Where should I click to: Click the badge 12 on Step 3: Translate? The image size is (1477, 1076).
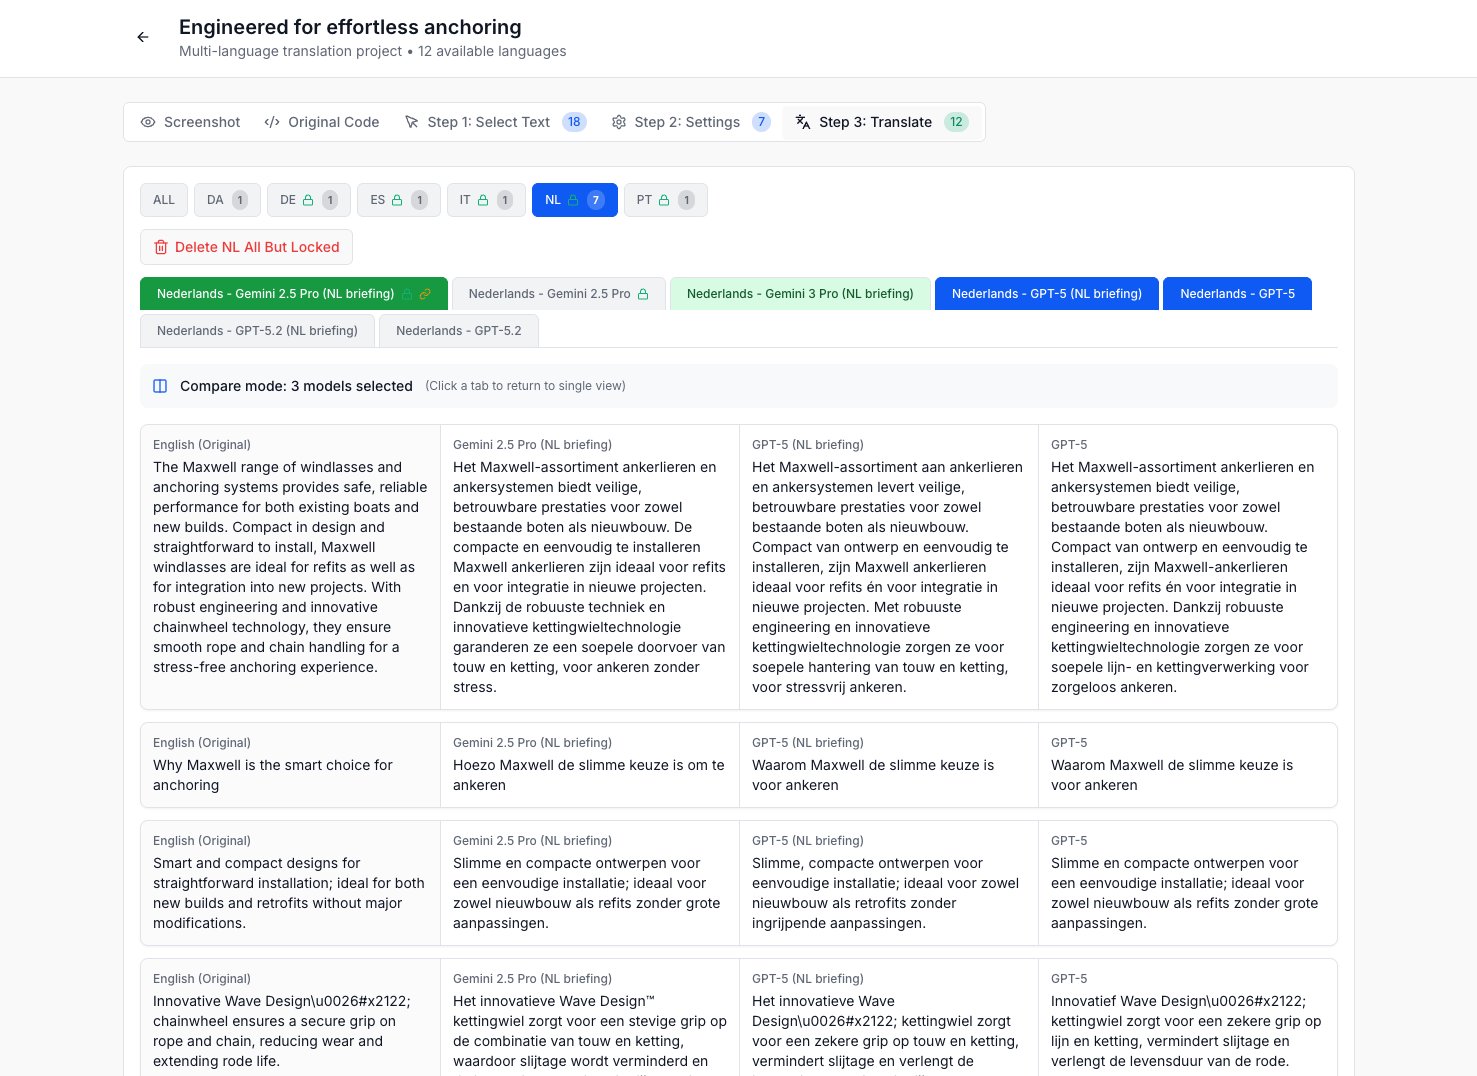point(957,122)
